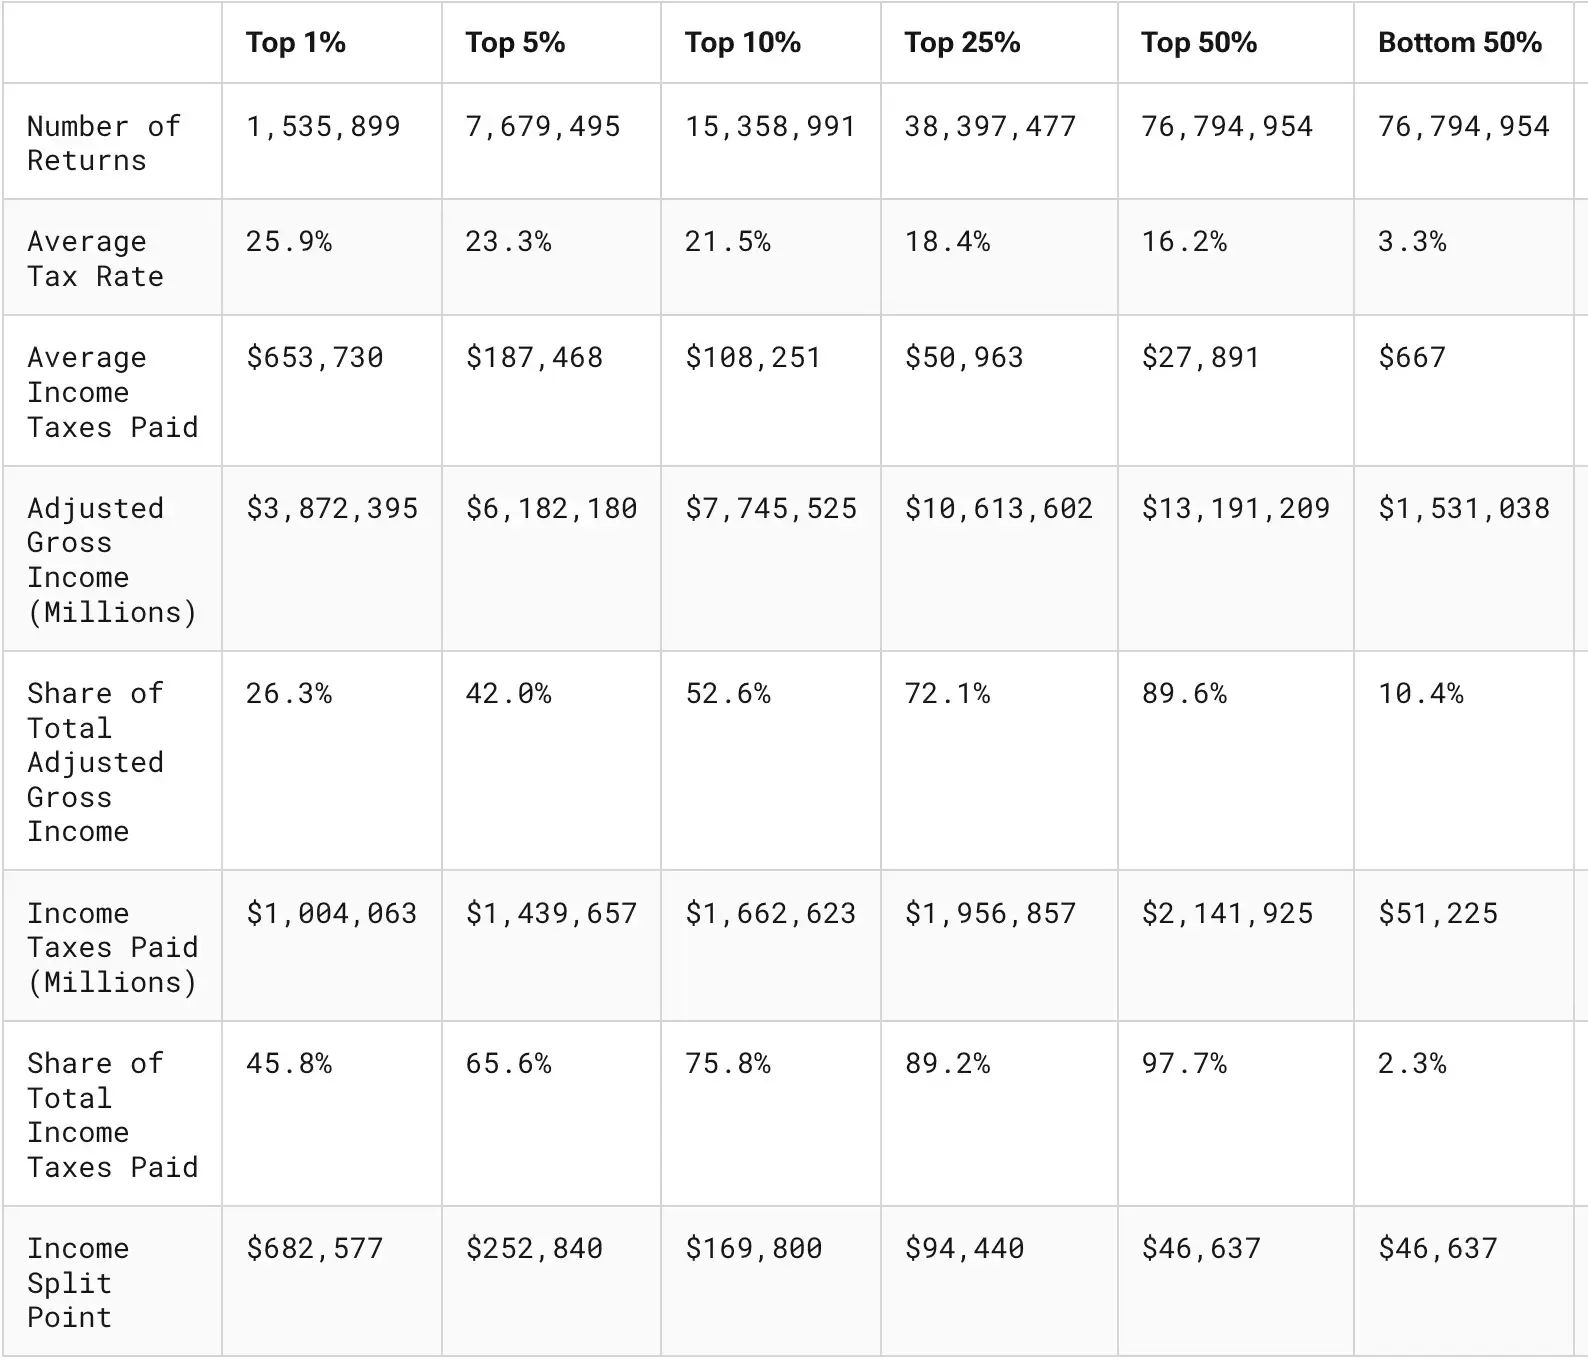1588x1366 pixels.
Task: Click the Average Income Taxes Paid label
Action: [x=112, y=392]
